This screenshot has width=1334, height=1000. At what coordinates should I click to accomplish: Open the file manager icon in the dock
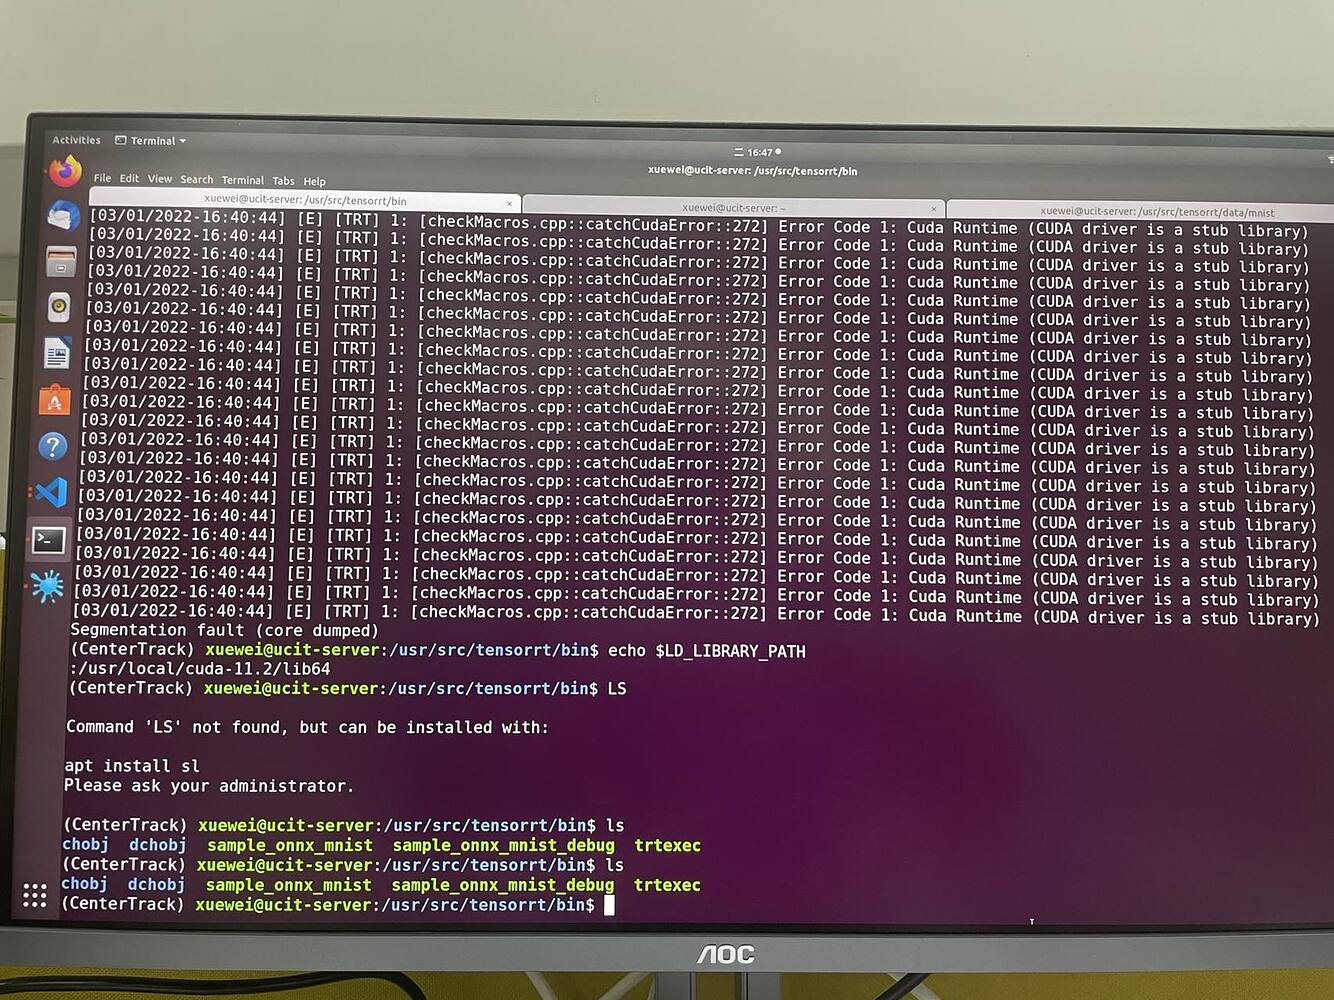click(60, 261)
